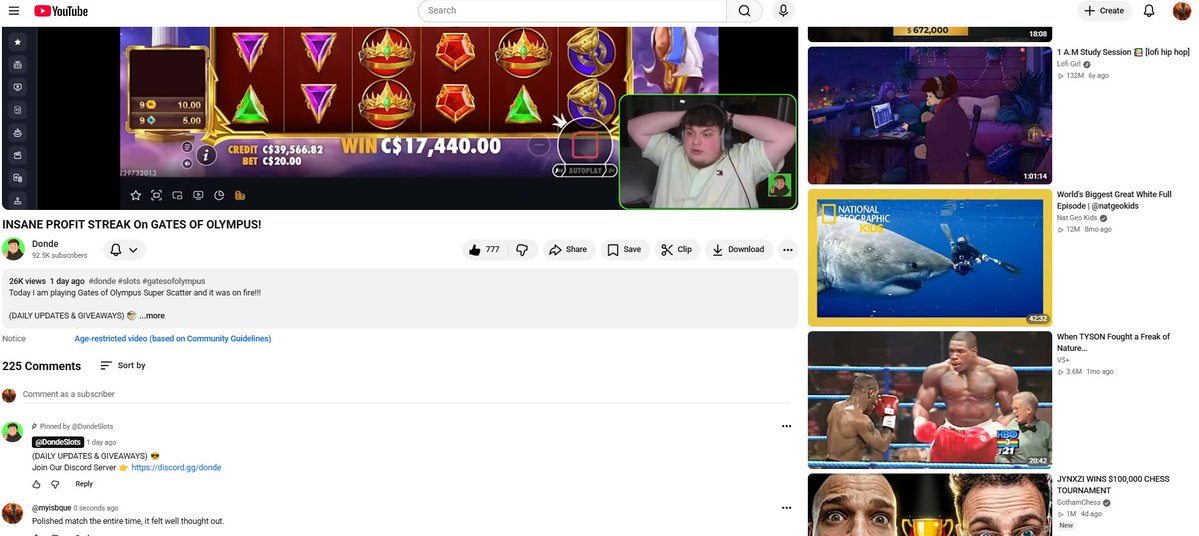Open more actions ellipsis beside Download
Image resolution: width=1199 pixels, height=536 pixels.
788,249
